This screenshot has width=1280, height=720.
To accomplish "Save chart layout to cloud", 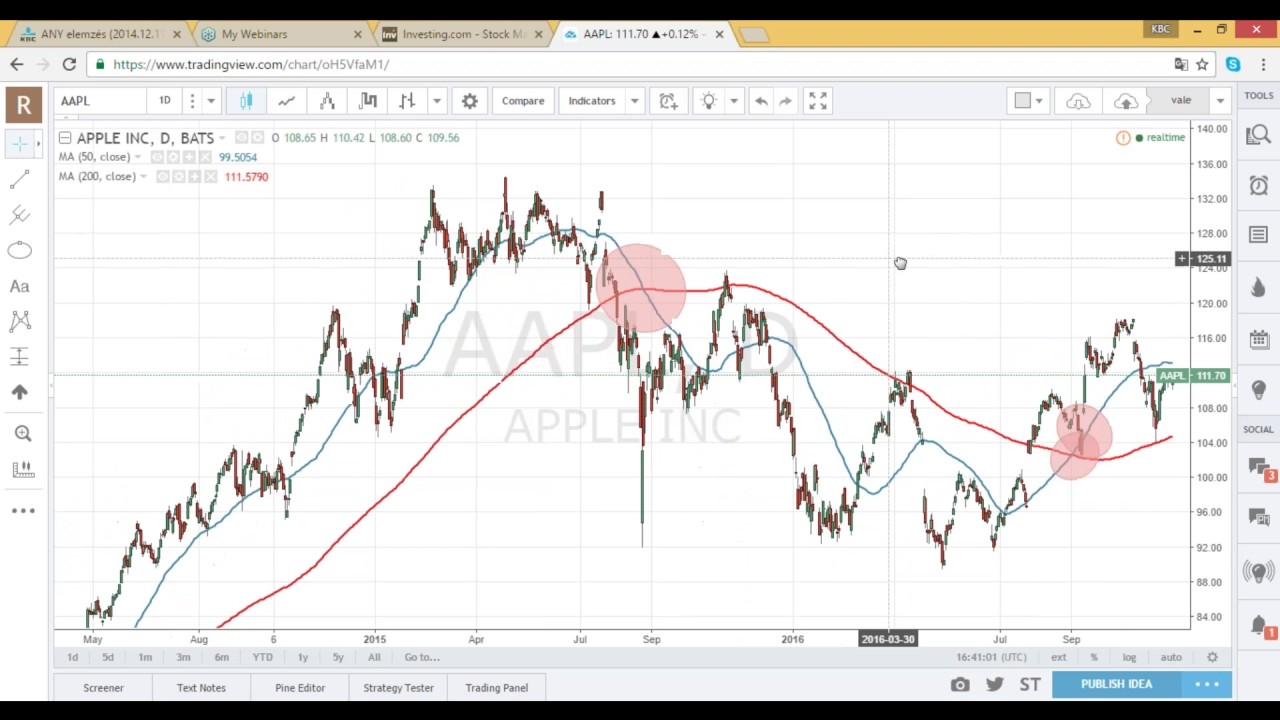I will 1126,101.
